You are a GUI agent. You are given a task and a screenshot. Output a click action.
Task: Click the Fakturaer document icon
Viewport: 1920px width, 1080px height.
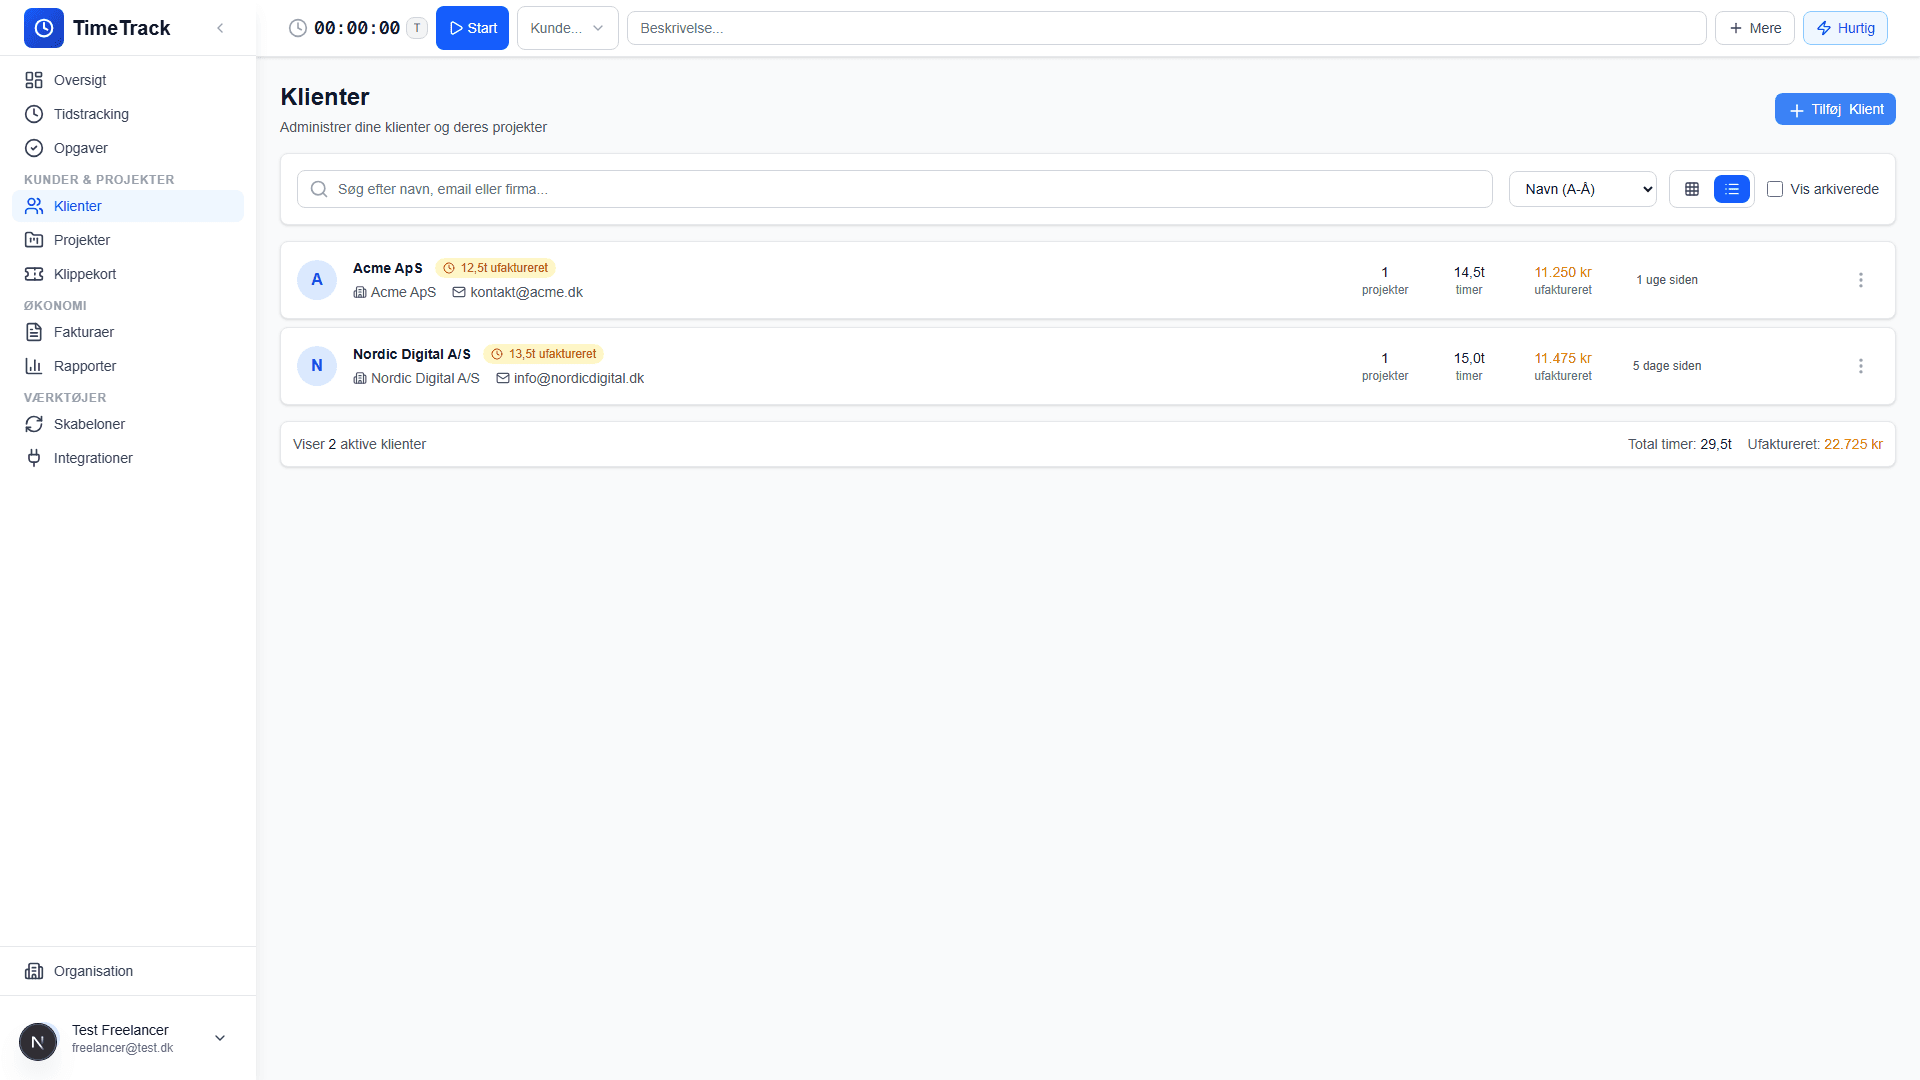coord(34,332)
